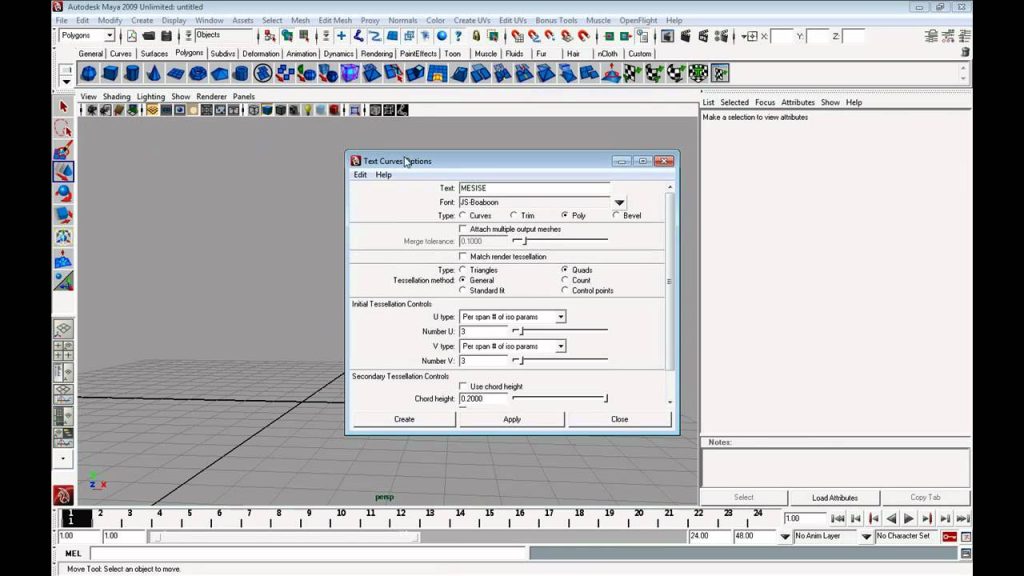
Task: Click the auto keyframe key icon
Action: tap(950, 536)
